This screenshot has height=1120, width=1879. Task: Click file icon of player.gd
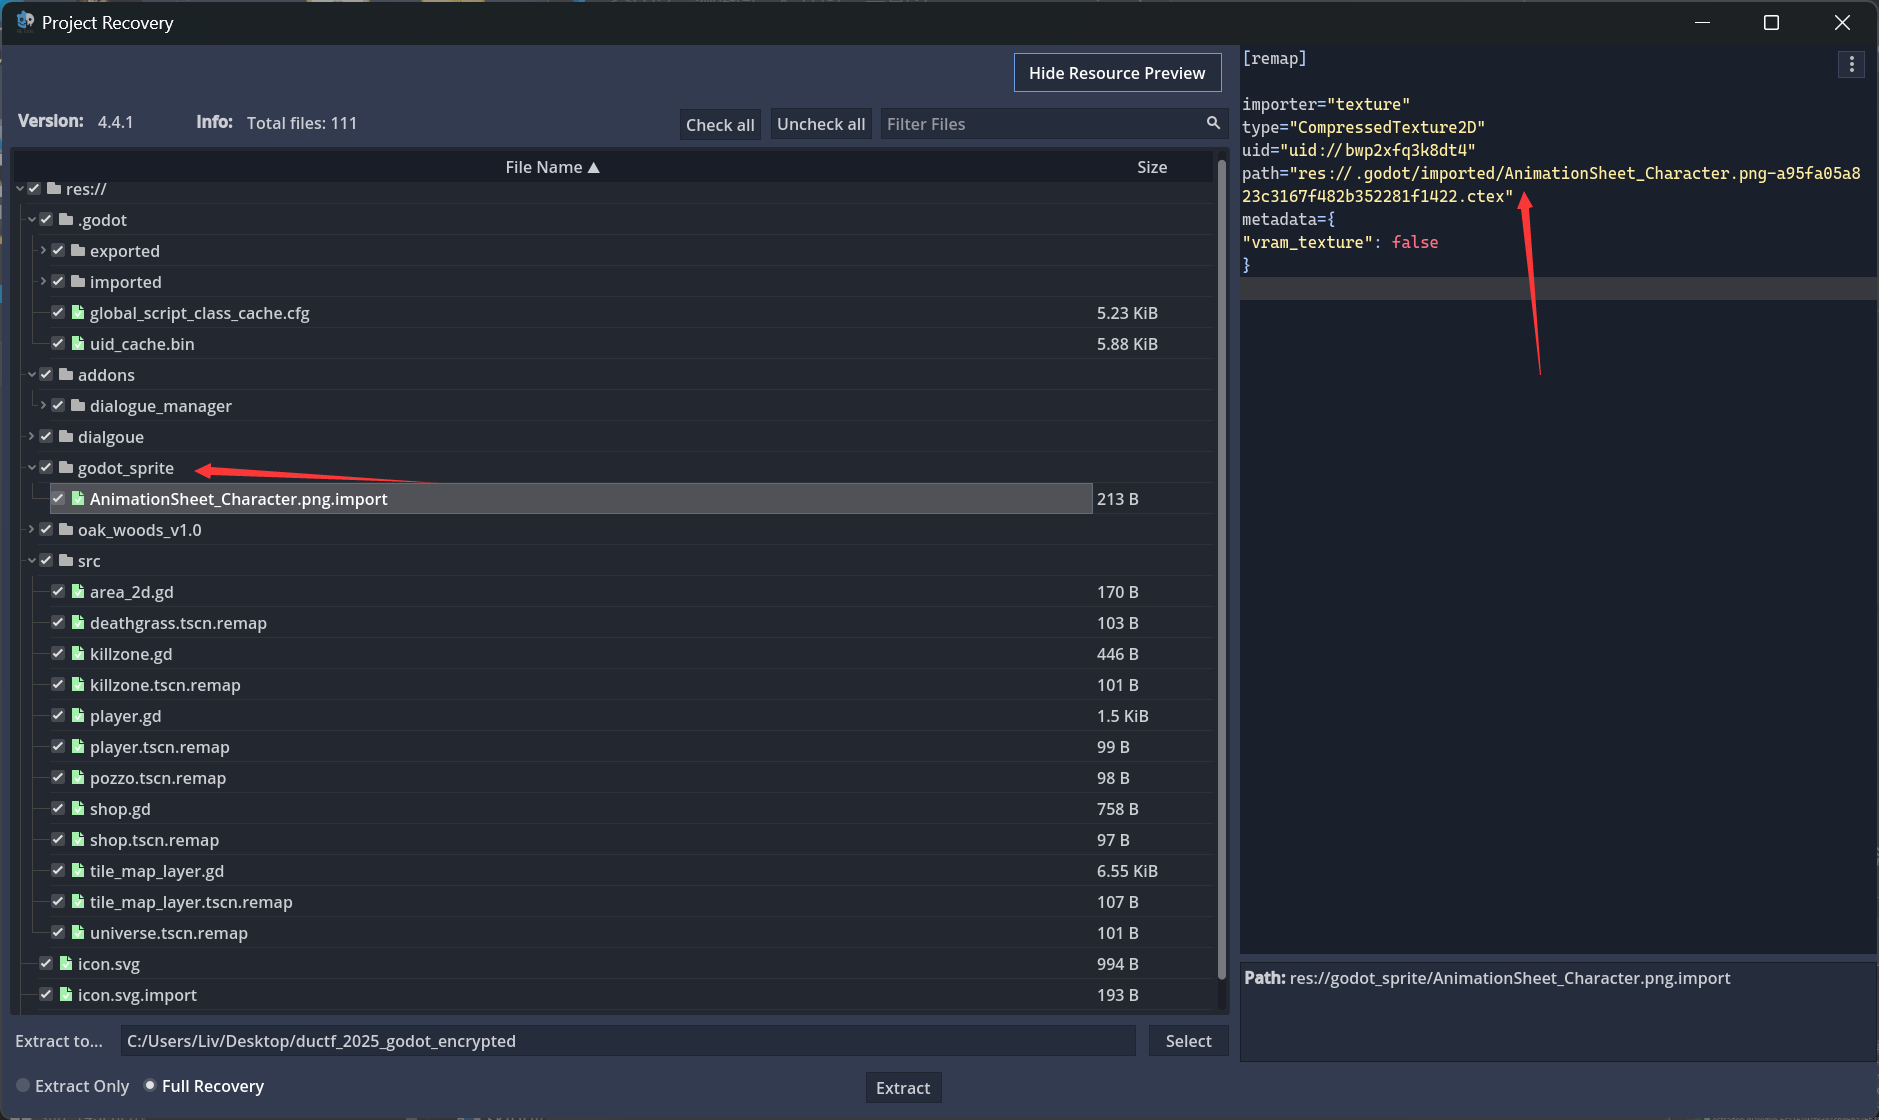click(78, 715)
